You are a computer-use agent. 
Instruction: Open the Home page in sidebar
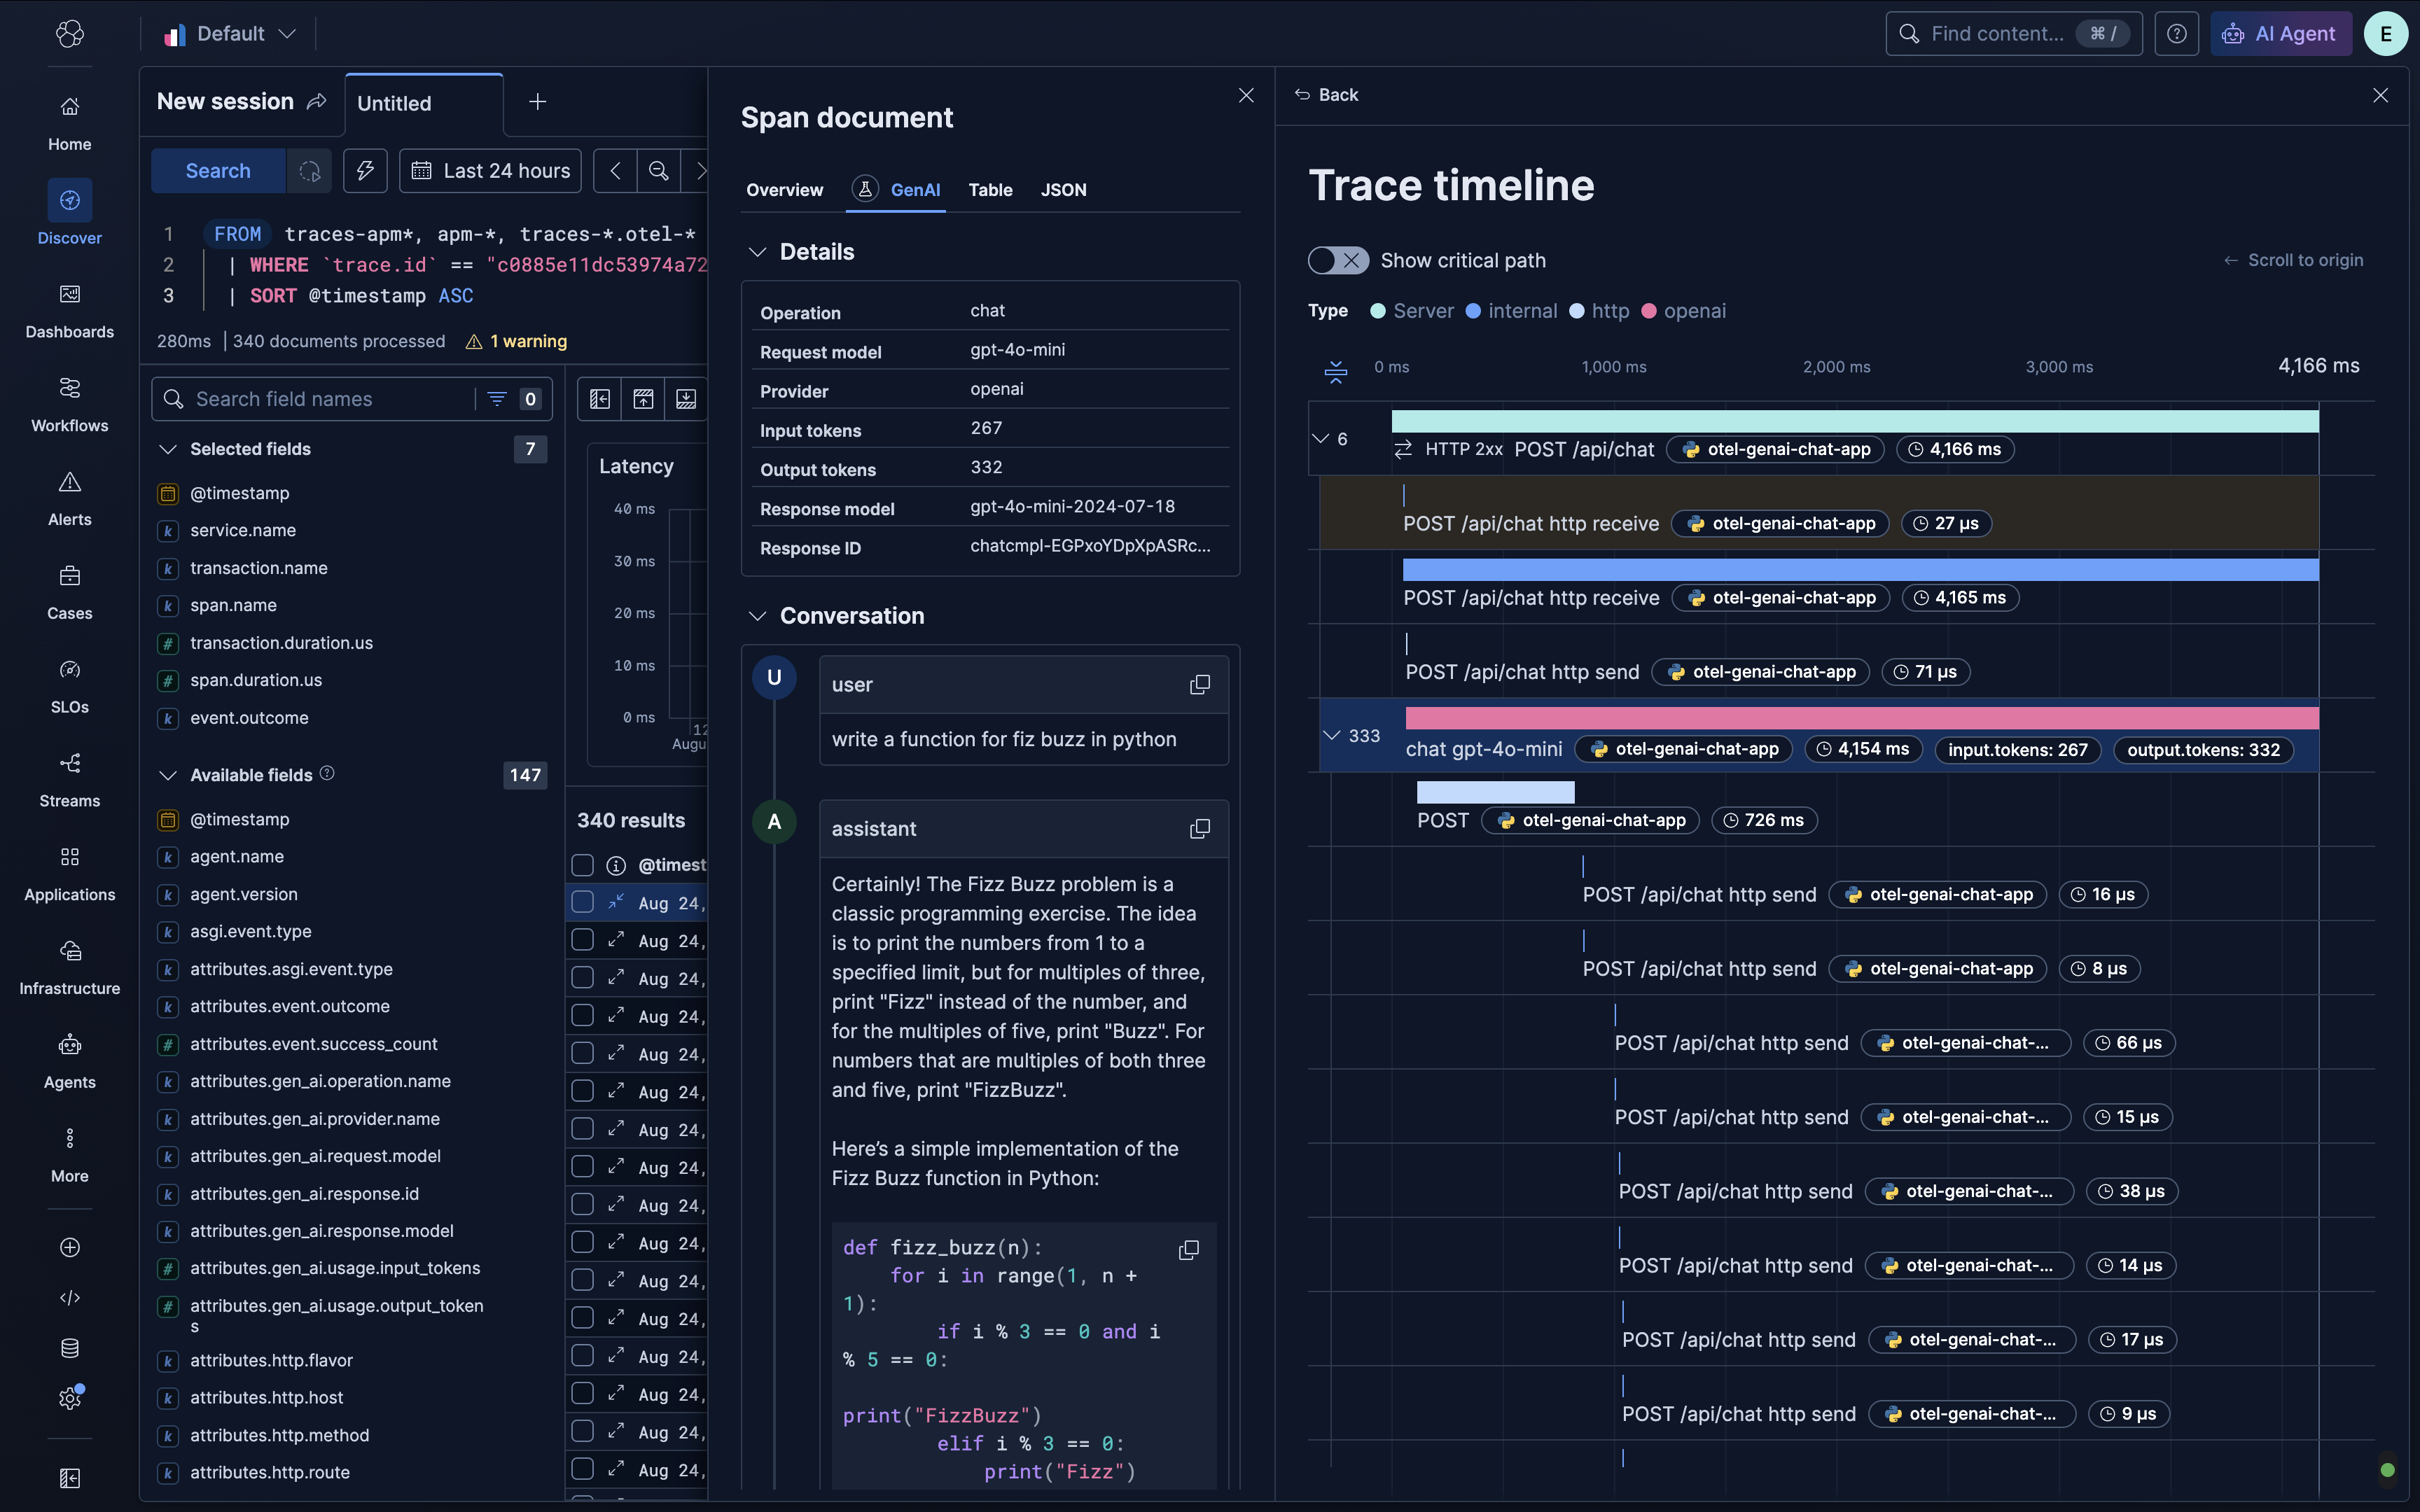click(x=69, y=122)
